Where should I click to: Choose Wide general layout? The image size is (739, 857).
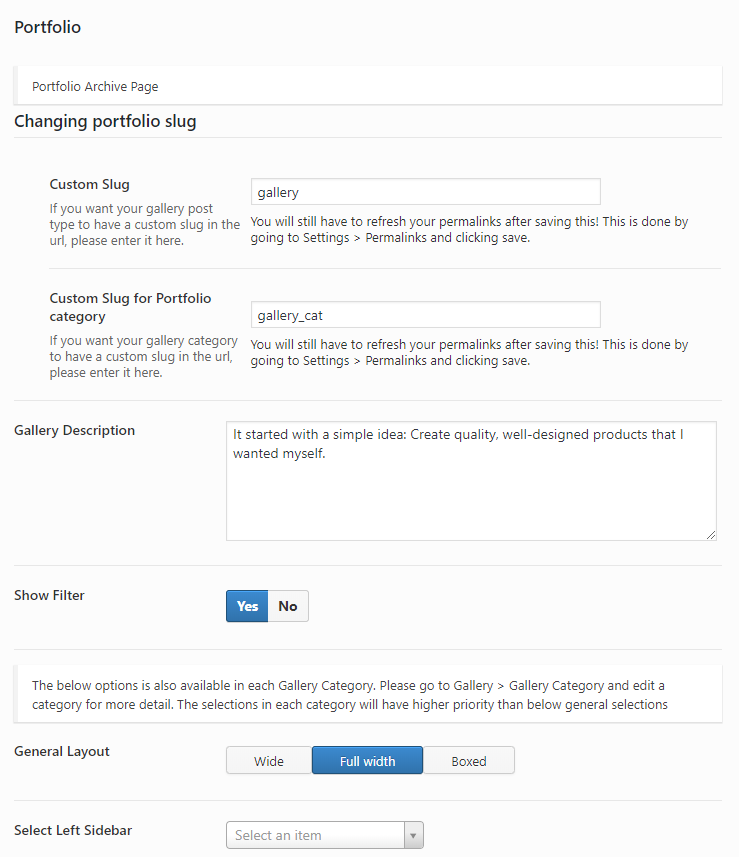point(269,760)
